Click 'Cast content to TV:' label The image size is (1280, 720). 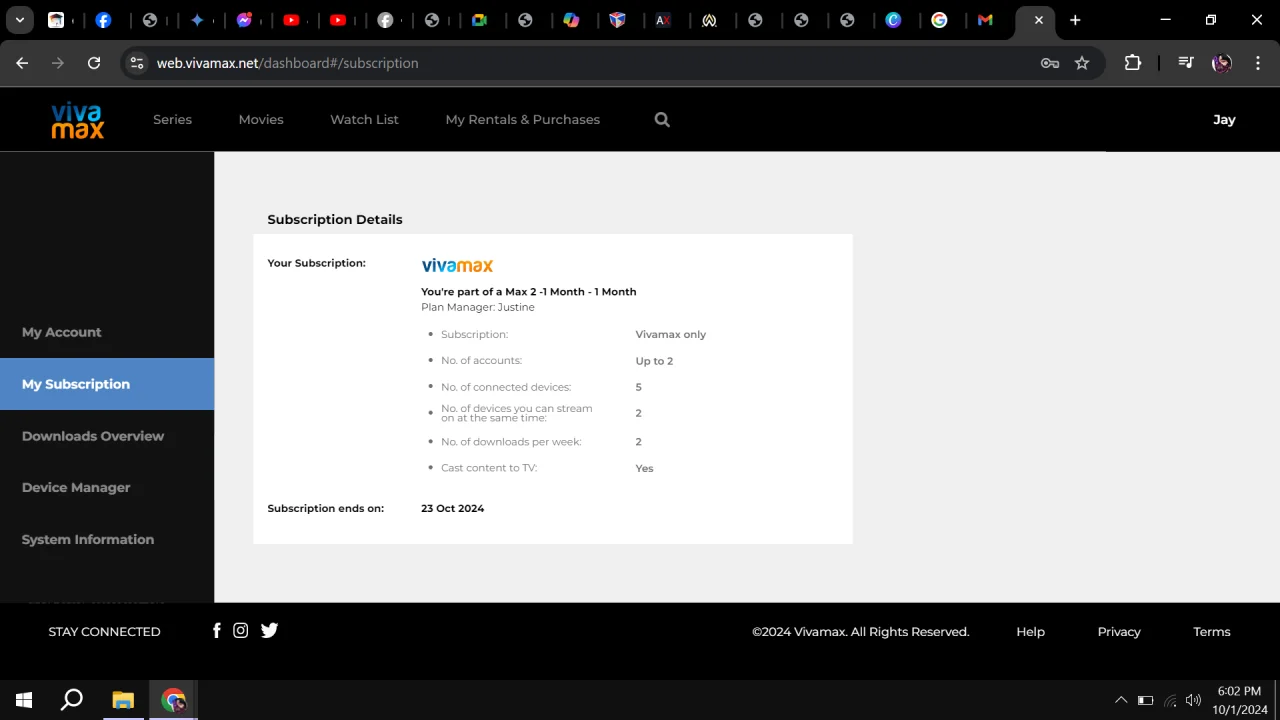(489, 468)
